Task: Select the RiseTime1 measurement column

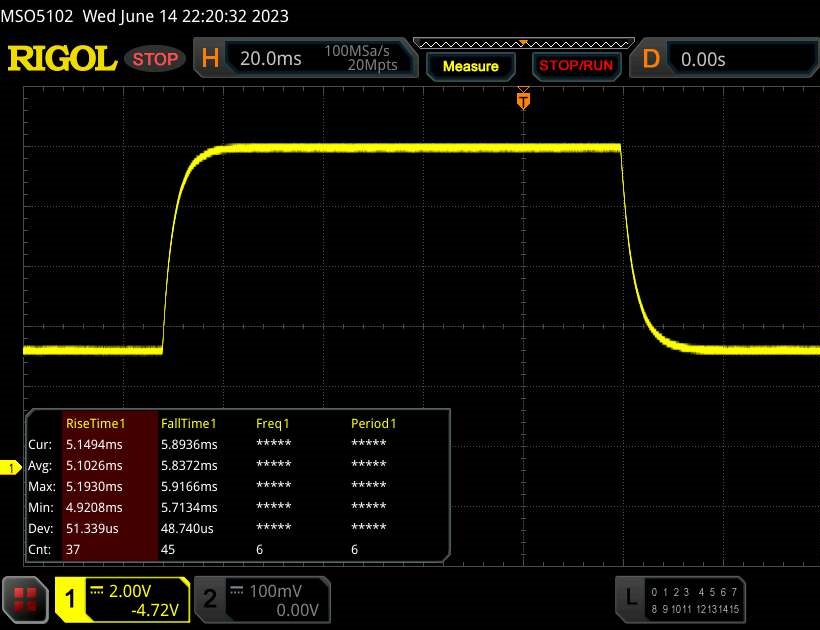Action: click(92, 424)
